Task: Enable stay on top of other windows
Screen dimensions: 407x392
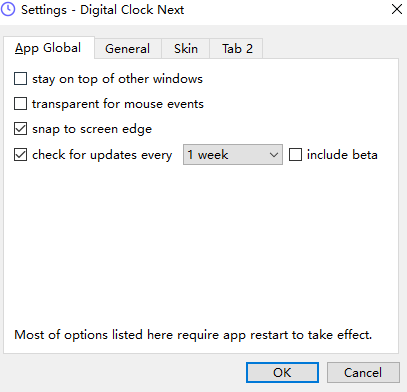Action: click(20, 79)
